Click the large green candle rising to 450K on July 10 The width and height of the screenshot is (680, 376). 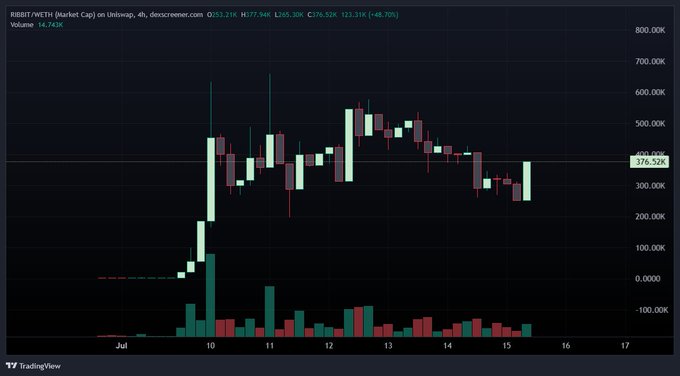tap(211, 180)
